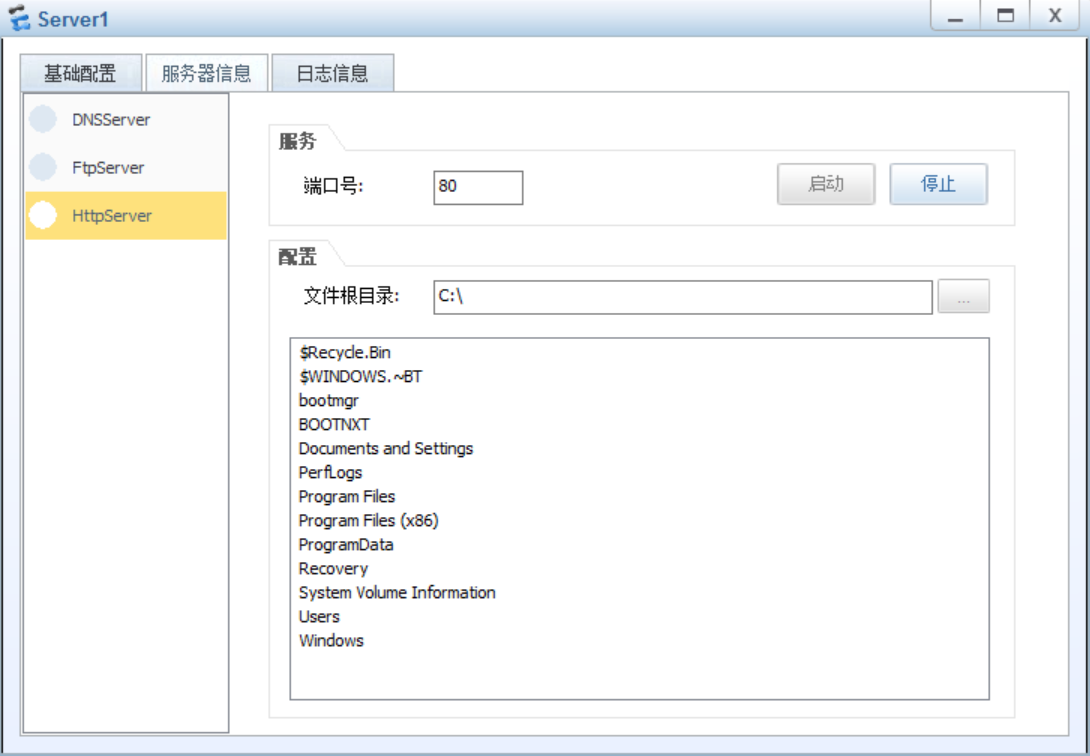Select BOOTNXT in file list
This screenshot has width=1090, height=756.
pyautogui.click(x=334, y=425)
